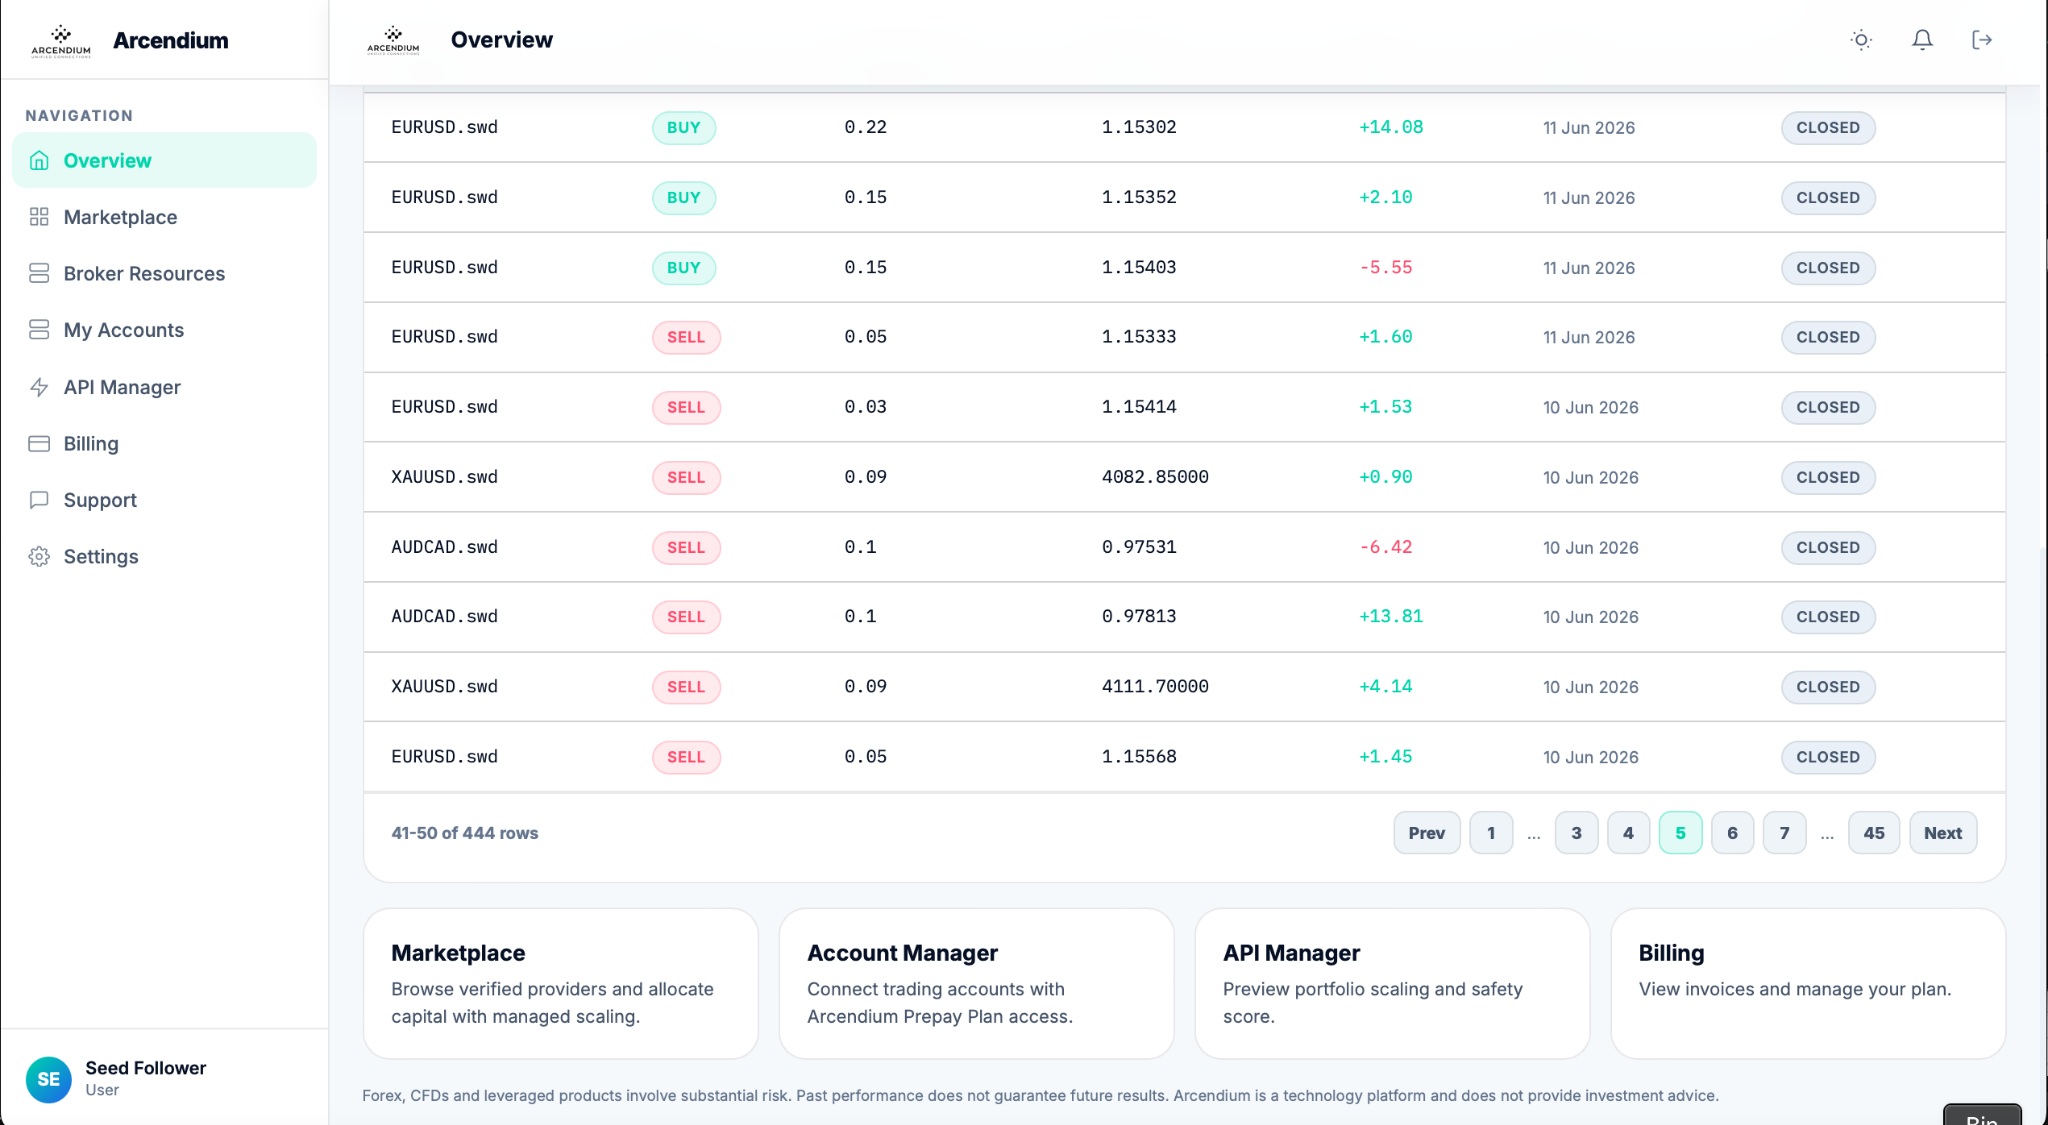
Task: Go to next page with Next button
Action: coord(1943,833)
